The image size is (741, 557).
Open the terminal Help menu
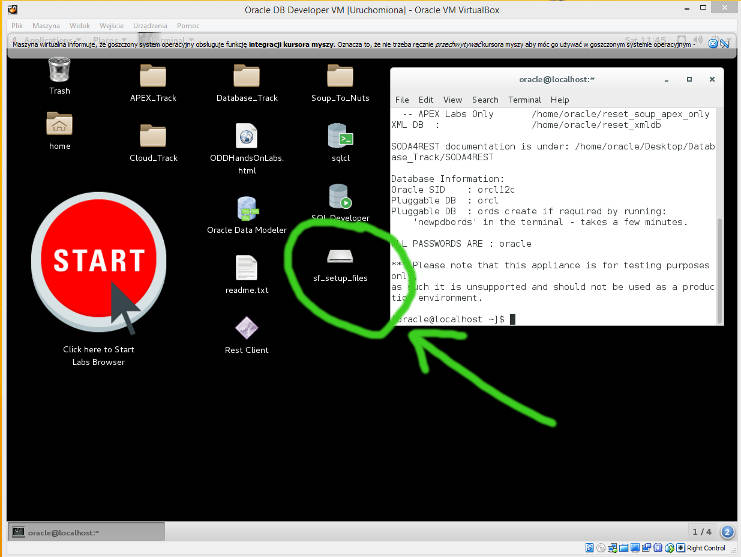pyautogui.click(x=560, y=100)
